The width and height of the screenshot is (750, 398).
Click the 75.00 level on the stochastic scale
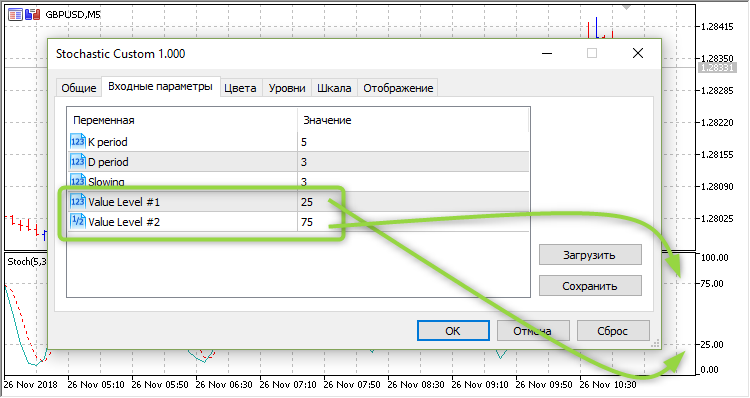pos(712,284)
